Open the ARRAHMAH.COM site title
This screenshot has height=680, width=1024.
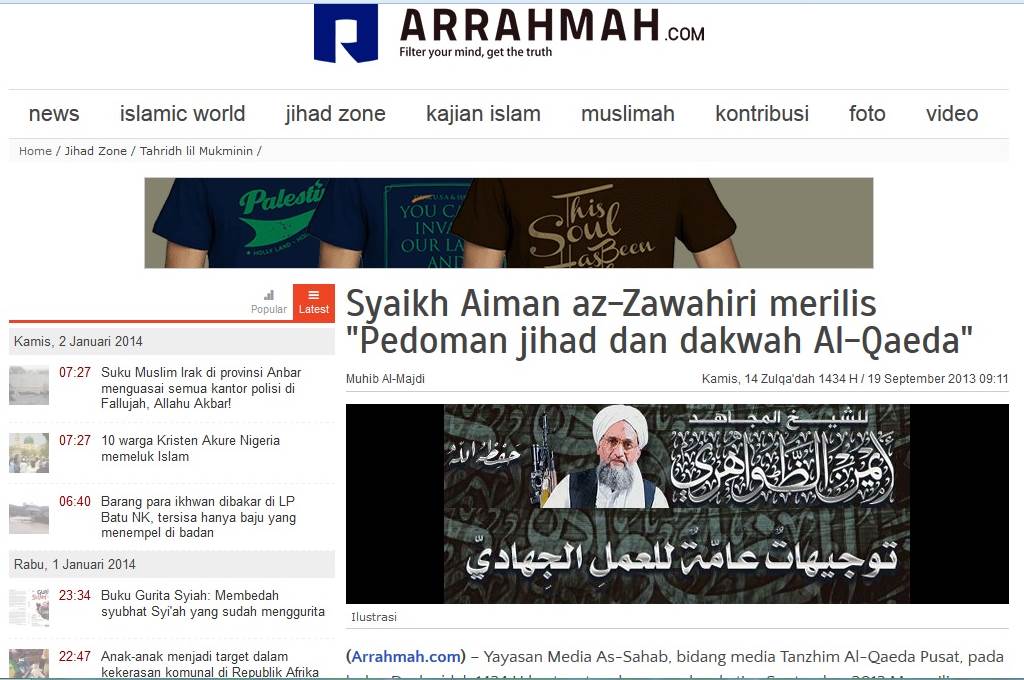click(x=552, y=26)
